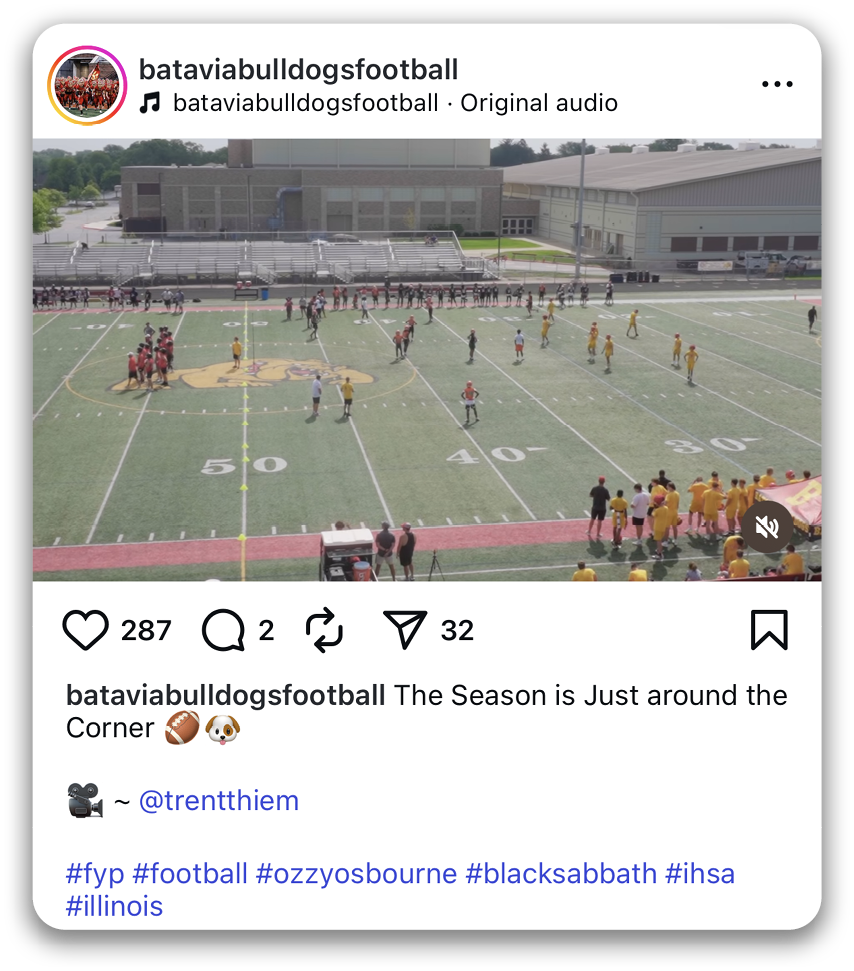This screenshot has height=971, width=854.
Task: Like the post with the heart icon
Action: [86, 630]
